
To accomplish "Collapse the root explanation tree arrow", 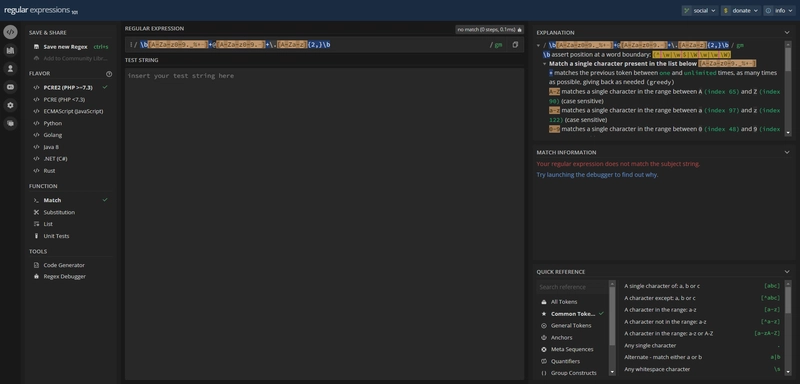I will (538, 45).
